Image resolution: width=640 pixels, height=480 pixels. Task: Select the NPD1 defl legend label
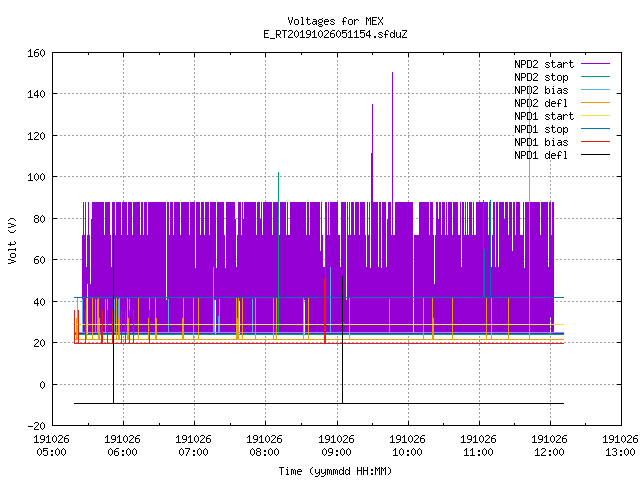point(541,155)
